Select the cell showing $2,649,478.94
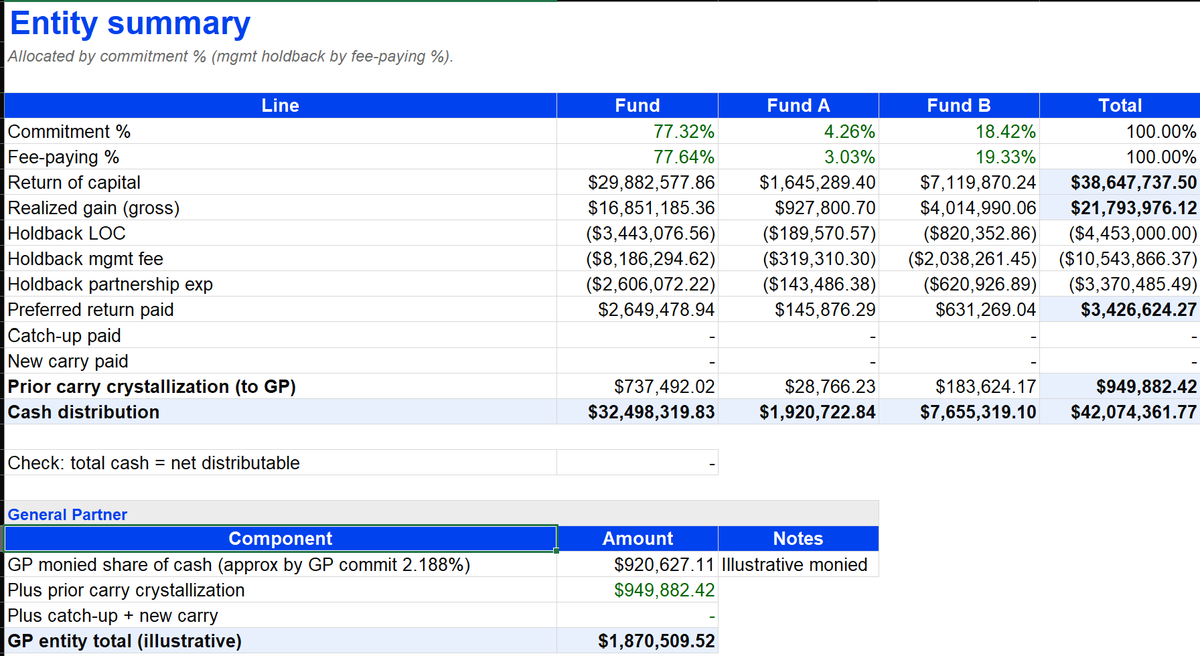Viewport: 1200px width, 656px height. click(637, 310)
